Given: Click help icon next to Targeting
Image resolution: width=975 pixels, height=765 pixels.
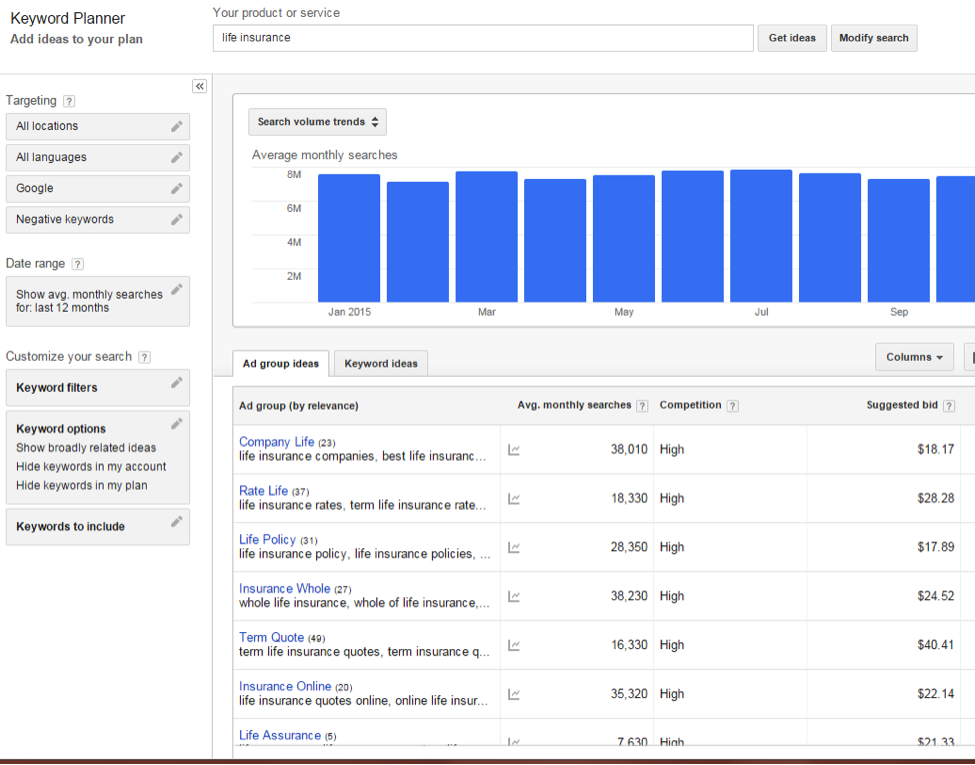Looking at the screenshot, I should [69, 101].
